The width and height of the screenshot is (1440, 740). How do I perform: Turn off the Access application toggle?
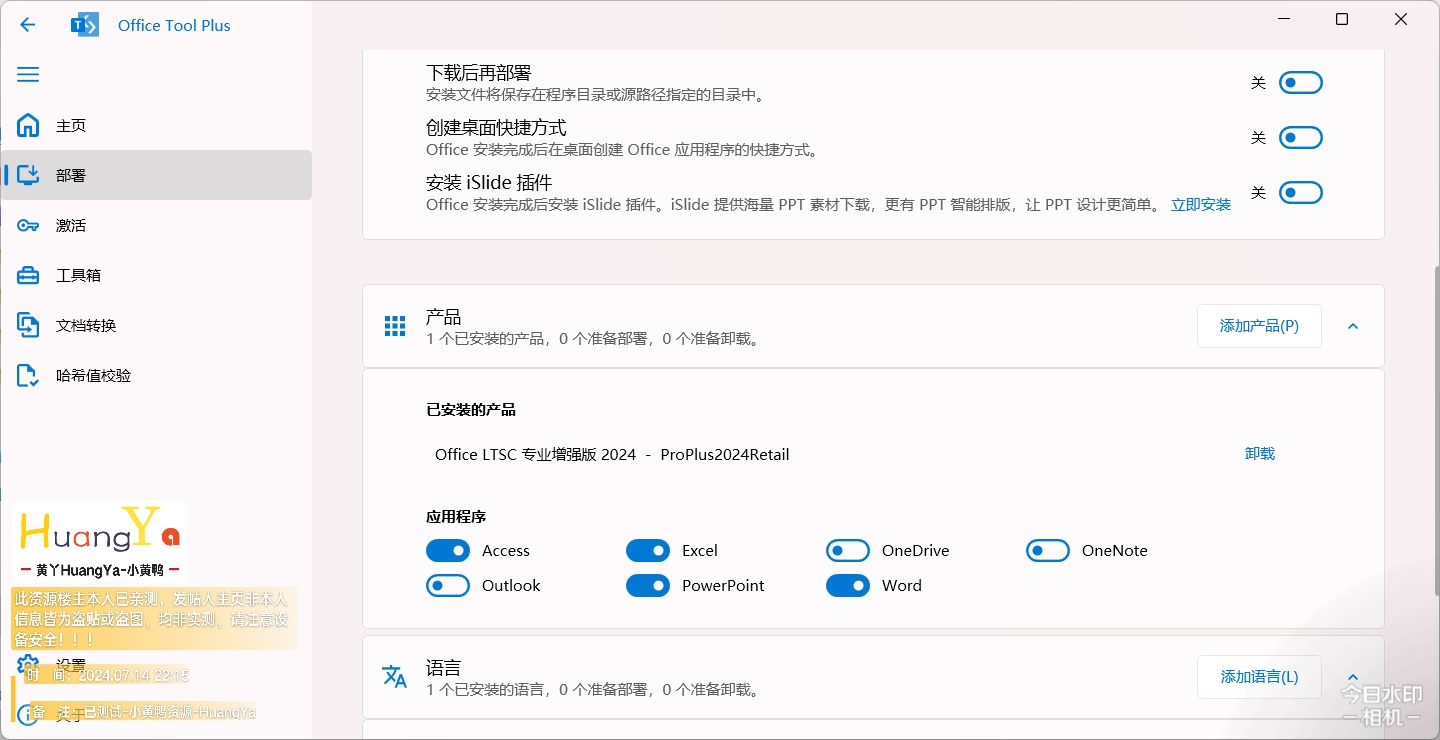pos(448,551)
